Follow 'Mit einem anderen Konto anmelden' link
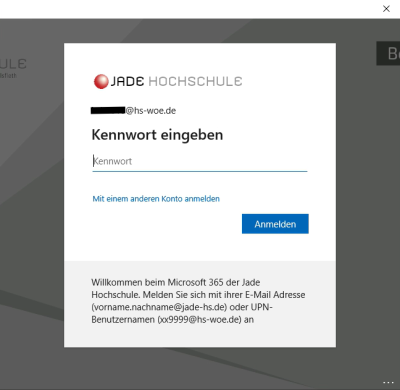Image resolution: width=400 pixels, height=390 pixels. (156, 199)
